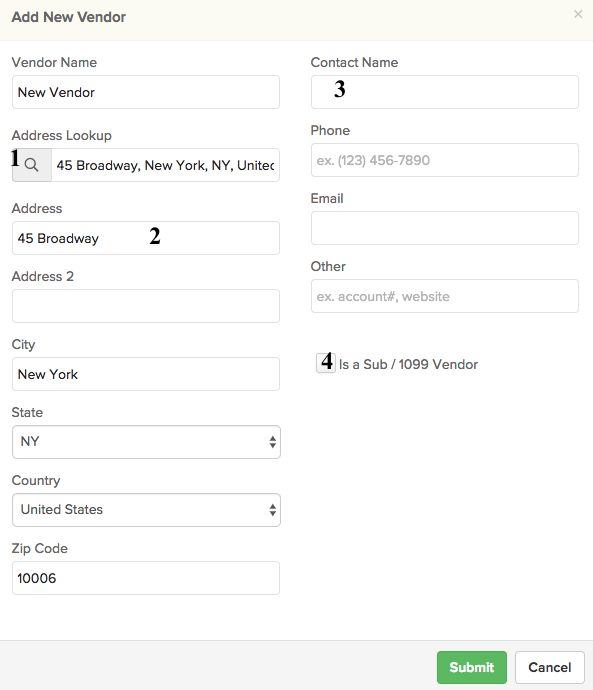Click the Zip Code field showing 10006
Screen dimensions: 593x690
coord(146,578)
